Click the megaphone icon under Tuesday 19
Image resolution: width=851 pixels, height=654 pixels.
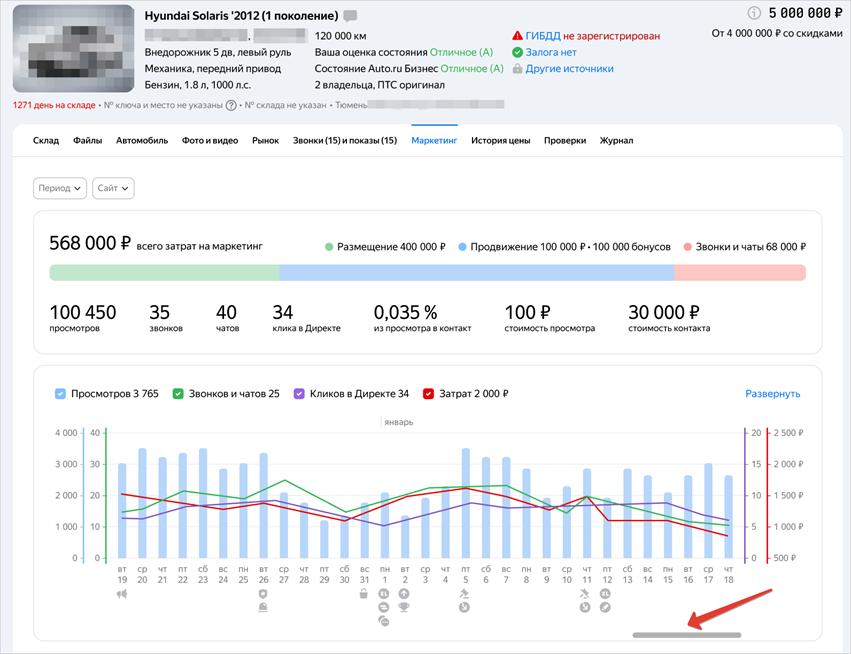(122, 594)
